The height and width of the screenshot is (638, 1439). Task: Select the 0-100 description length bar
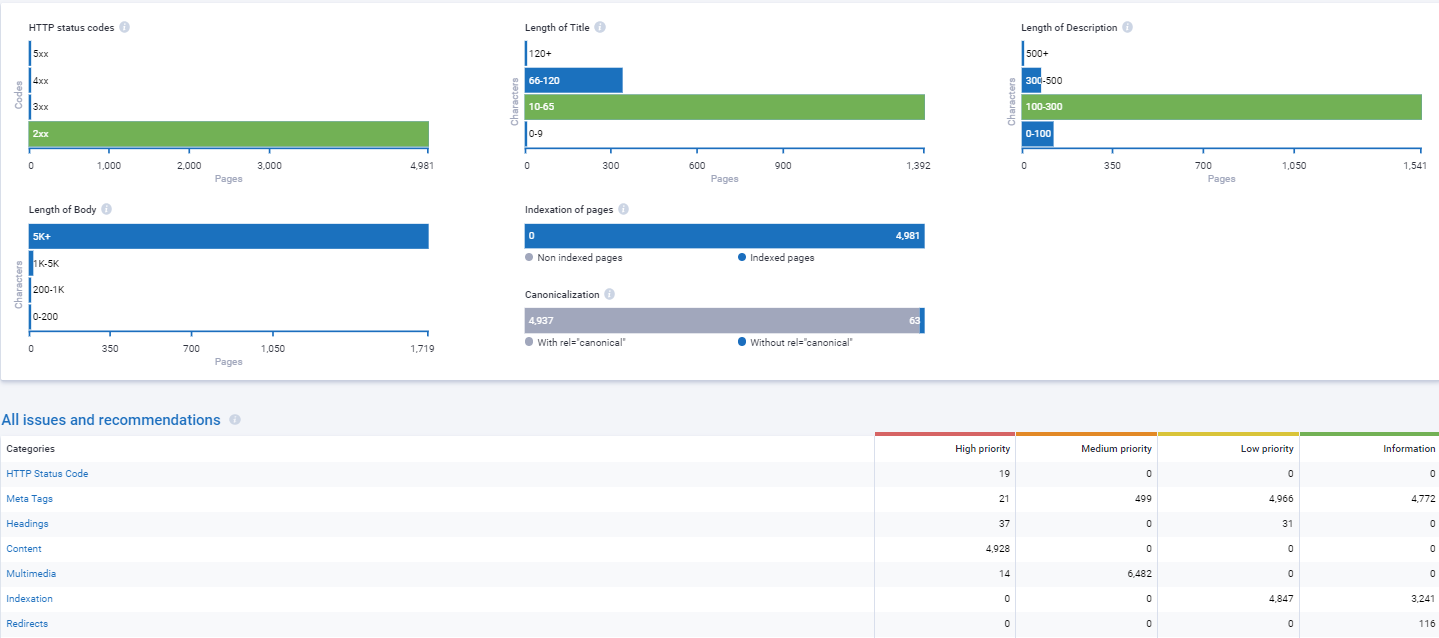coord(1037,133)
